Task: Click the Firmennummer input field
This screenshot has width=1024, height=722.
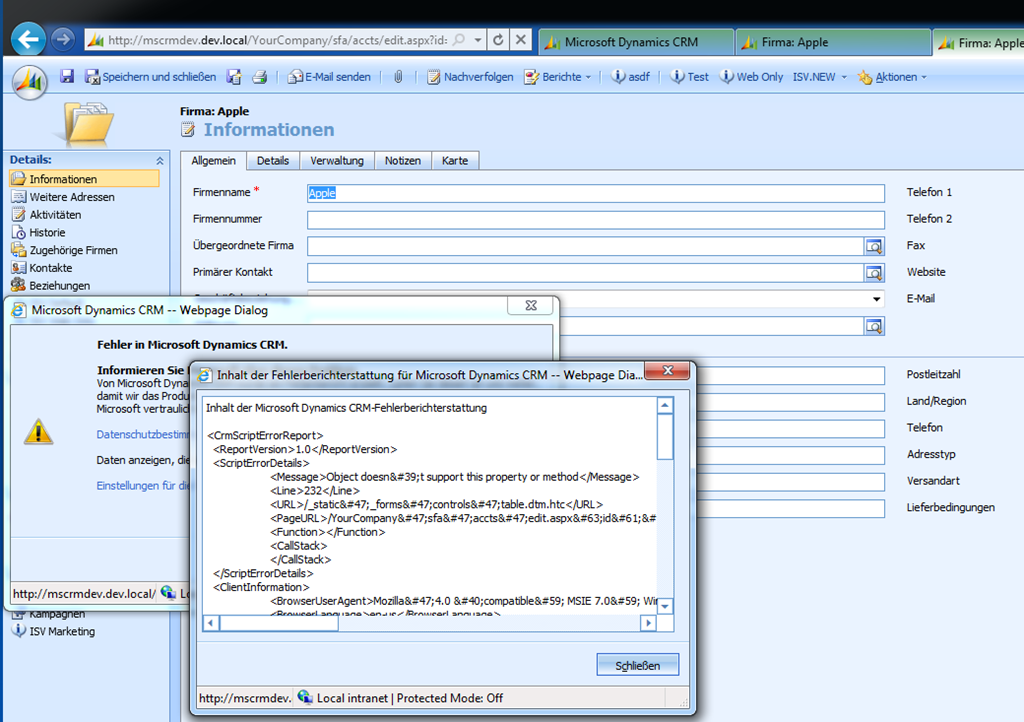Action: click(596, 219)
